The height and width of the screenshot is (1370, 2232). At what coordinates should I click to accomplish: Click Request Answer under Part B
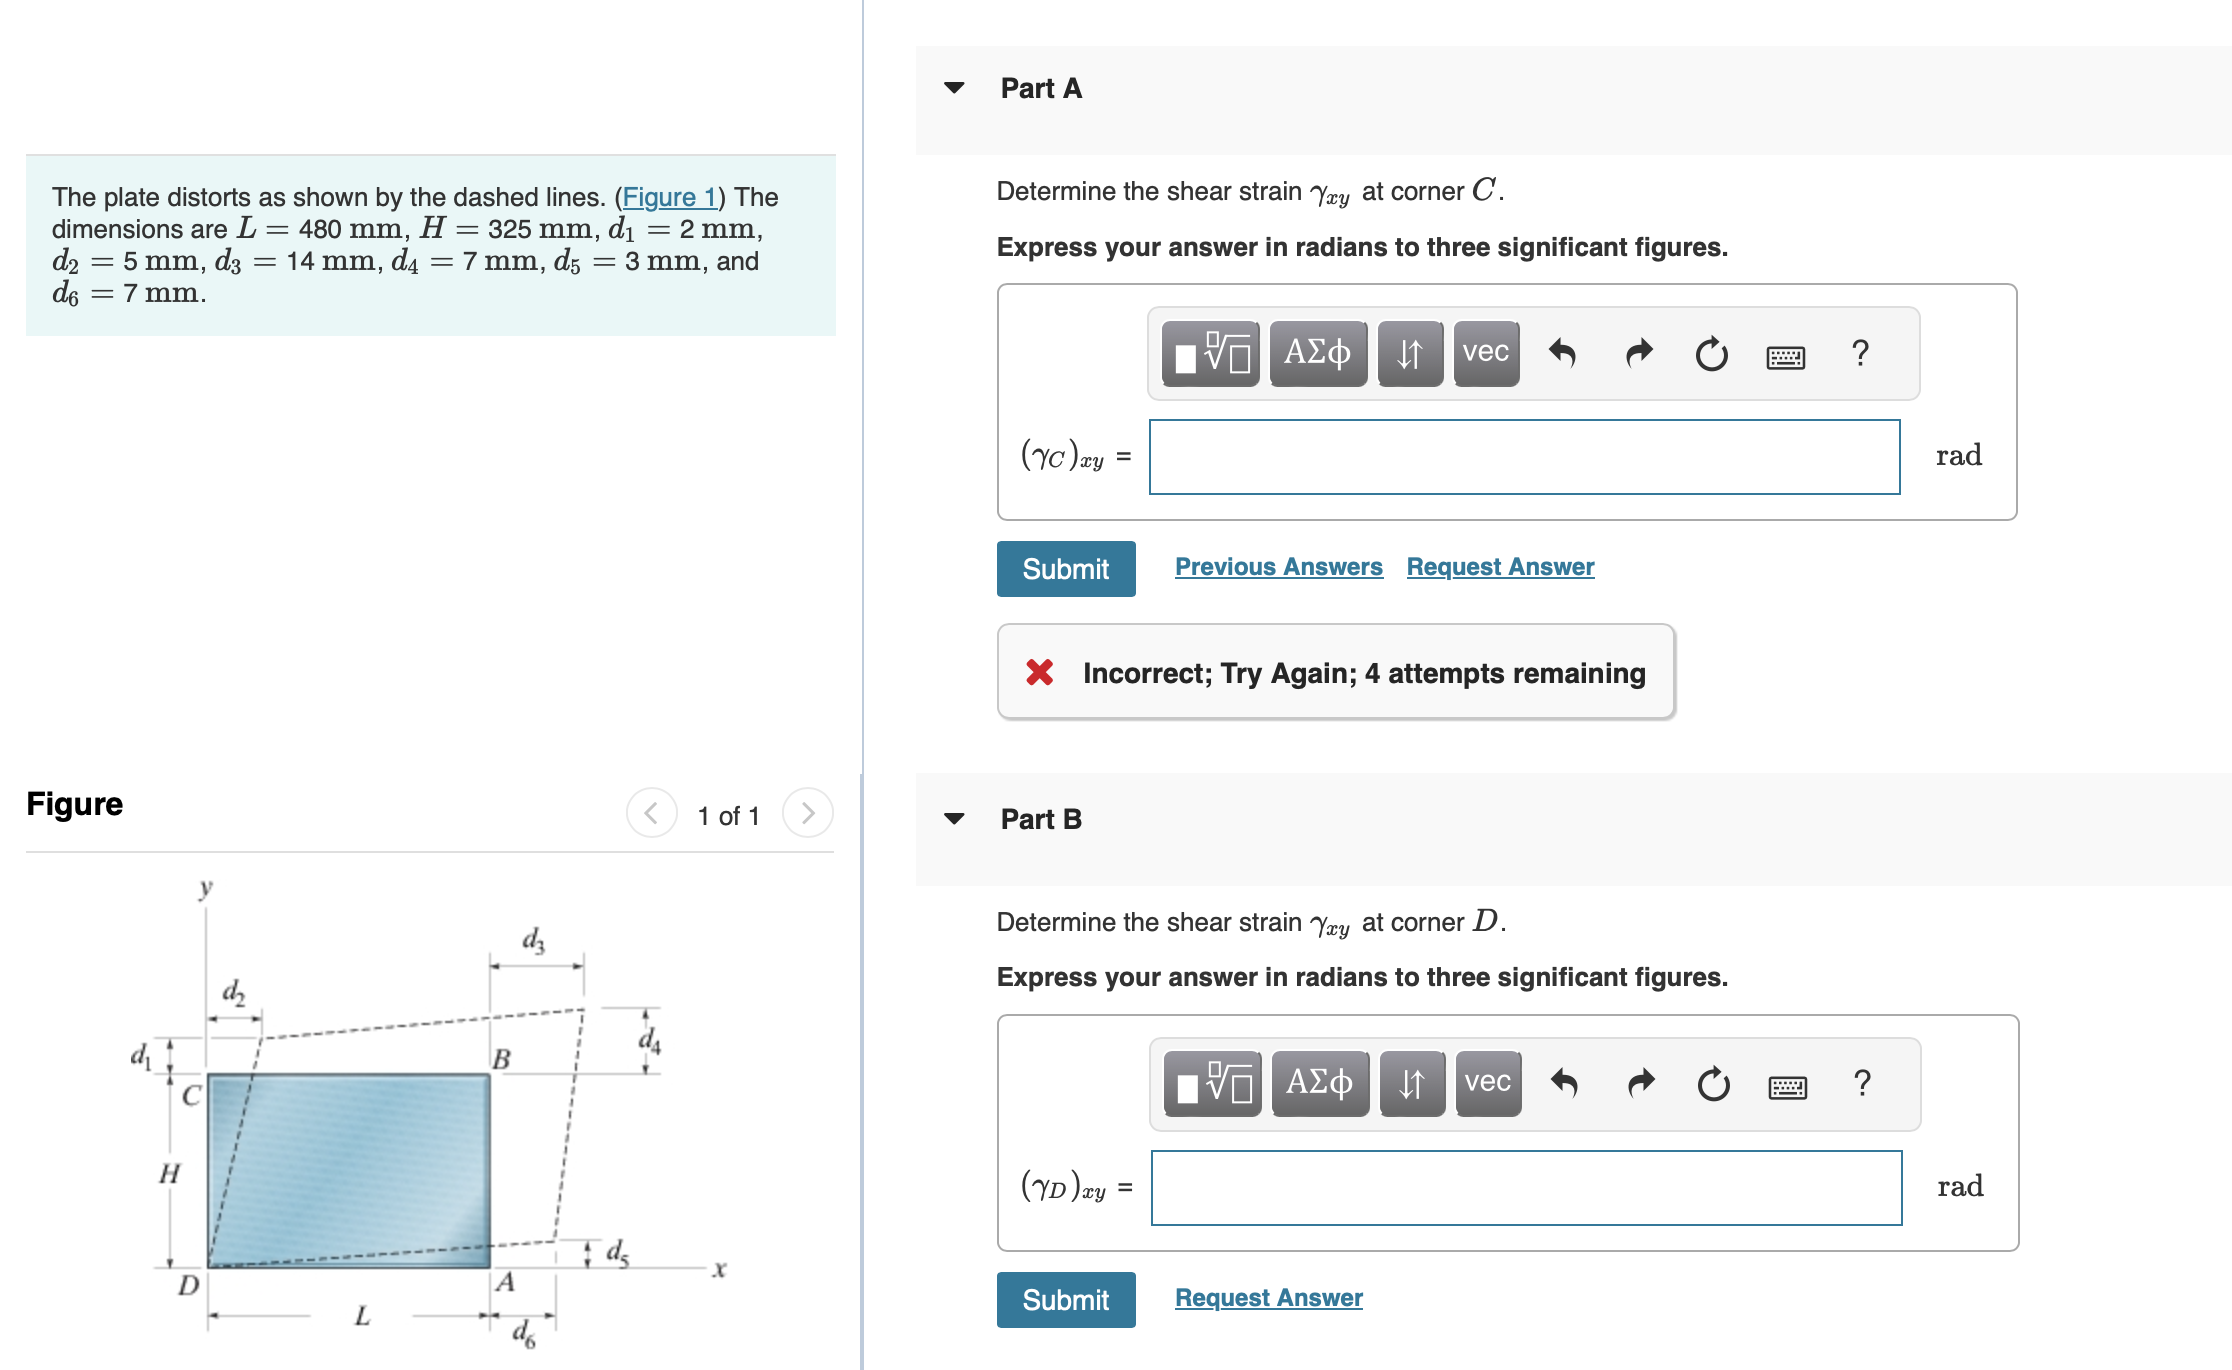(1268, 1297)
